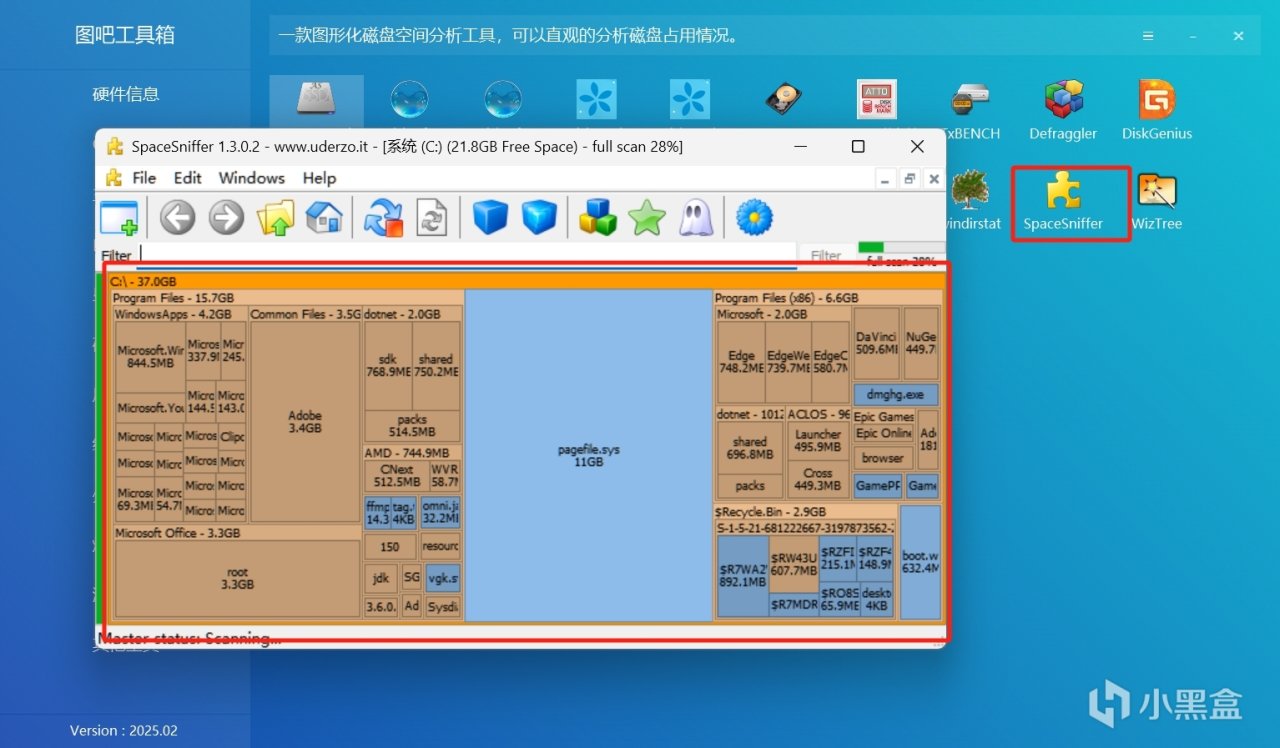Click the greyed Filter button

pyautogui.click(x=826, y=255)
